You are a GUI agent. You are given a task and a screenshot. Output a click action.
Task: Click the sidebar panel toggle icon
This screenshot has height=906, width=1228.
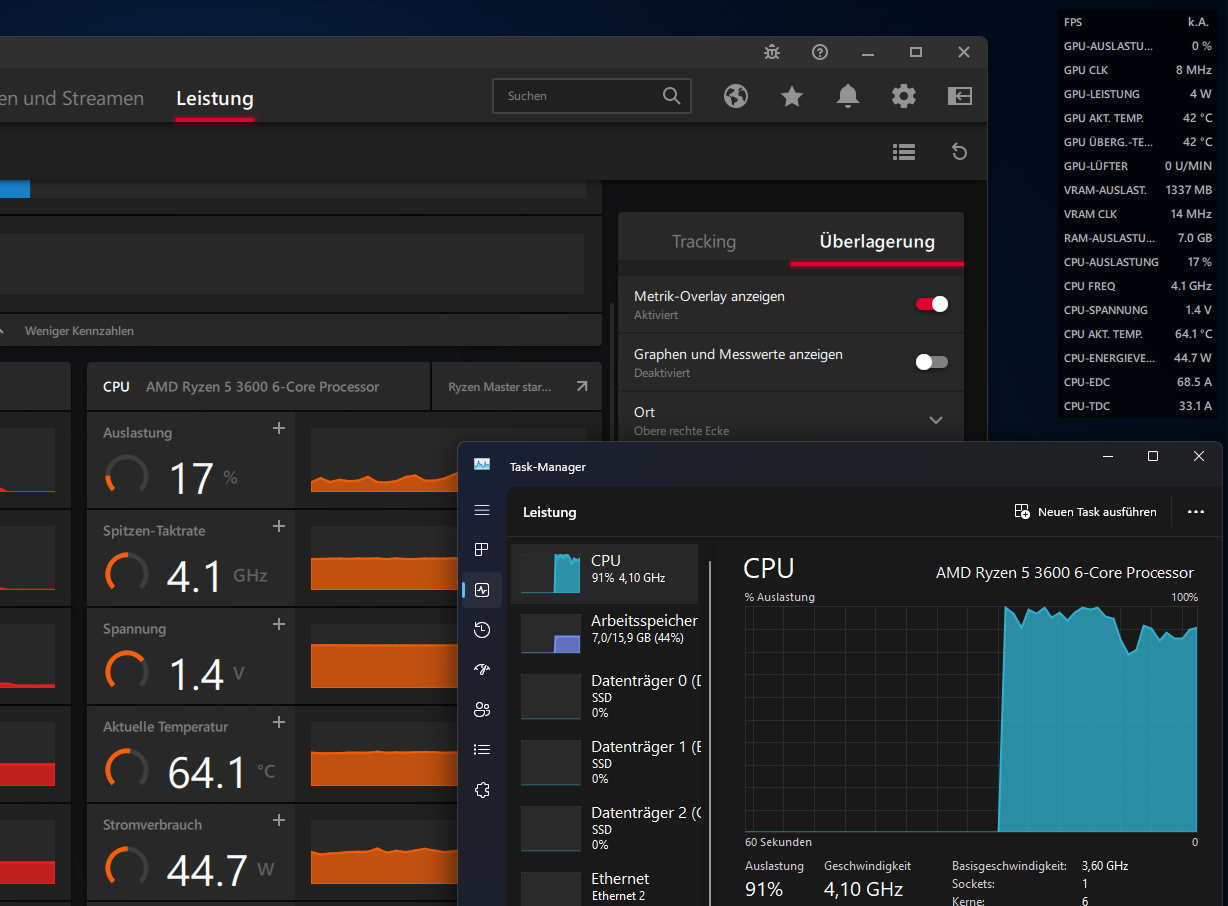point(960,96)
